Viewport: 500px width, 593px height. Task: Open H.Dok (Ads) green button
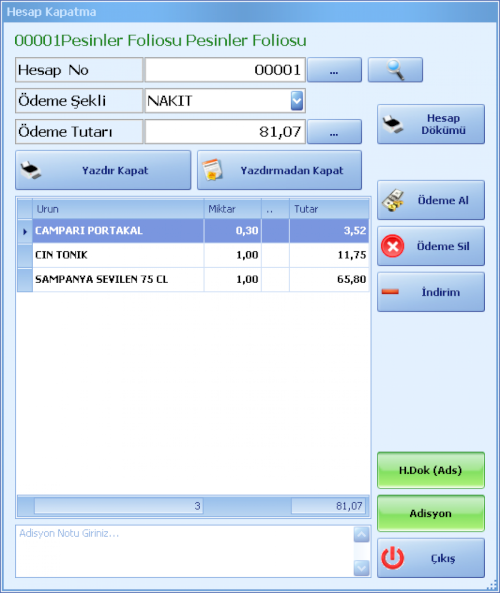click(x=431, y=470)
